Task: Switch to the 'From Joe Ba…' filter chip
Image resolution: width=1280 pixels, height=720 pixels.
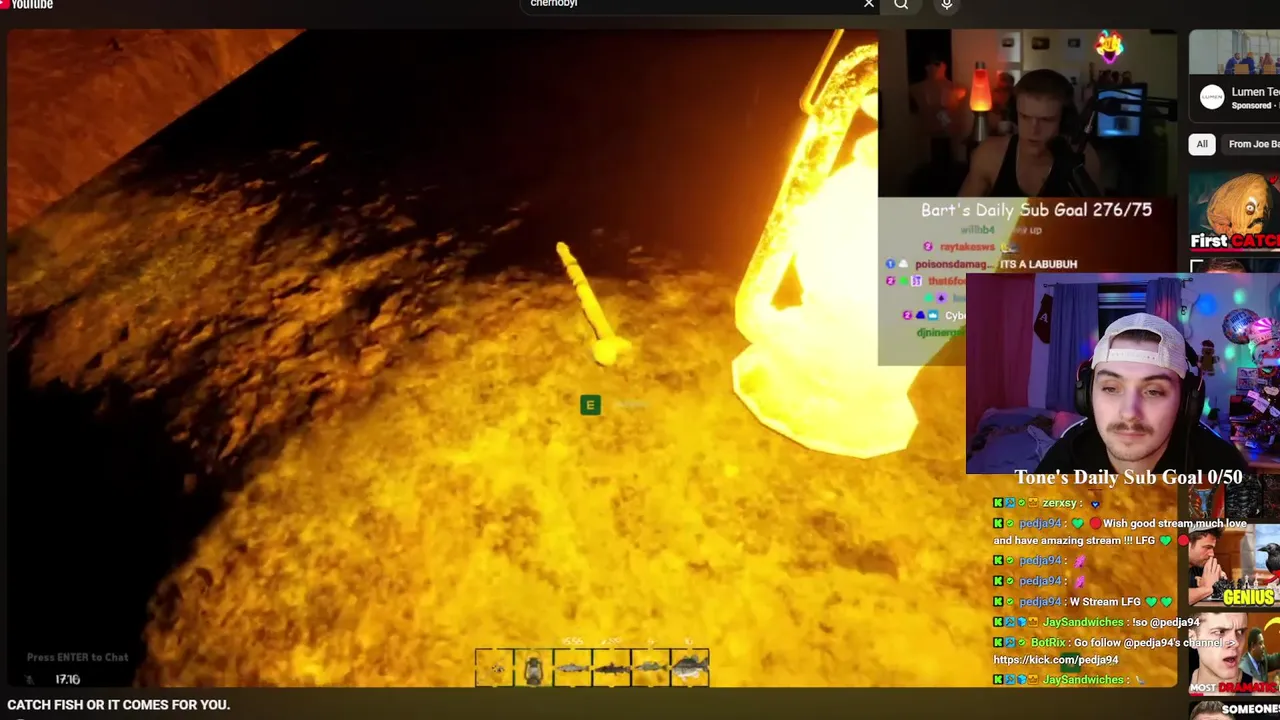Action: tap(1252, 144)
